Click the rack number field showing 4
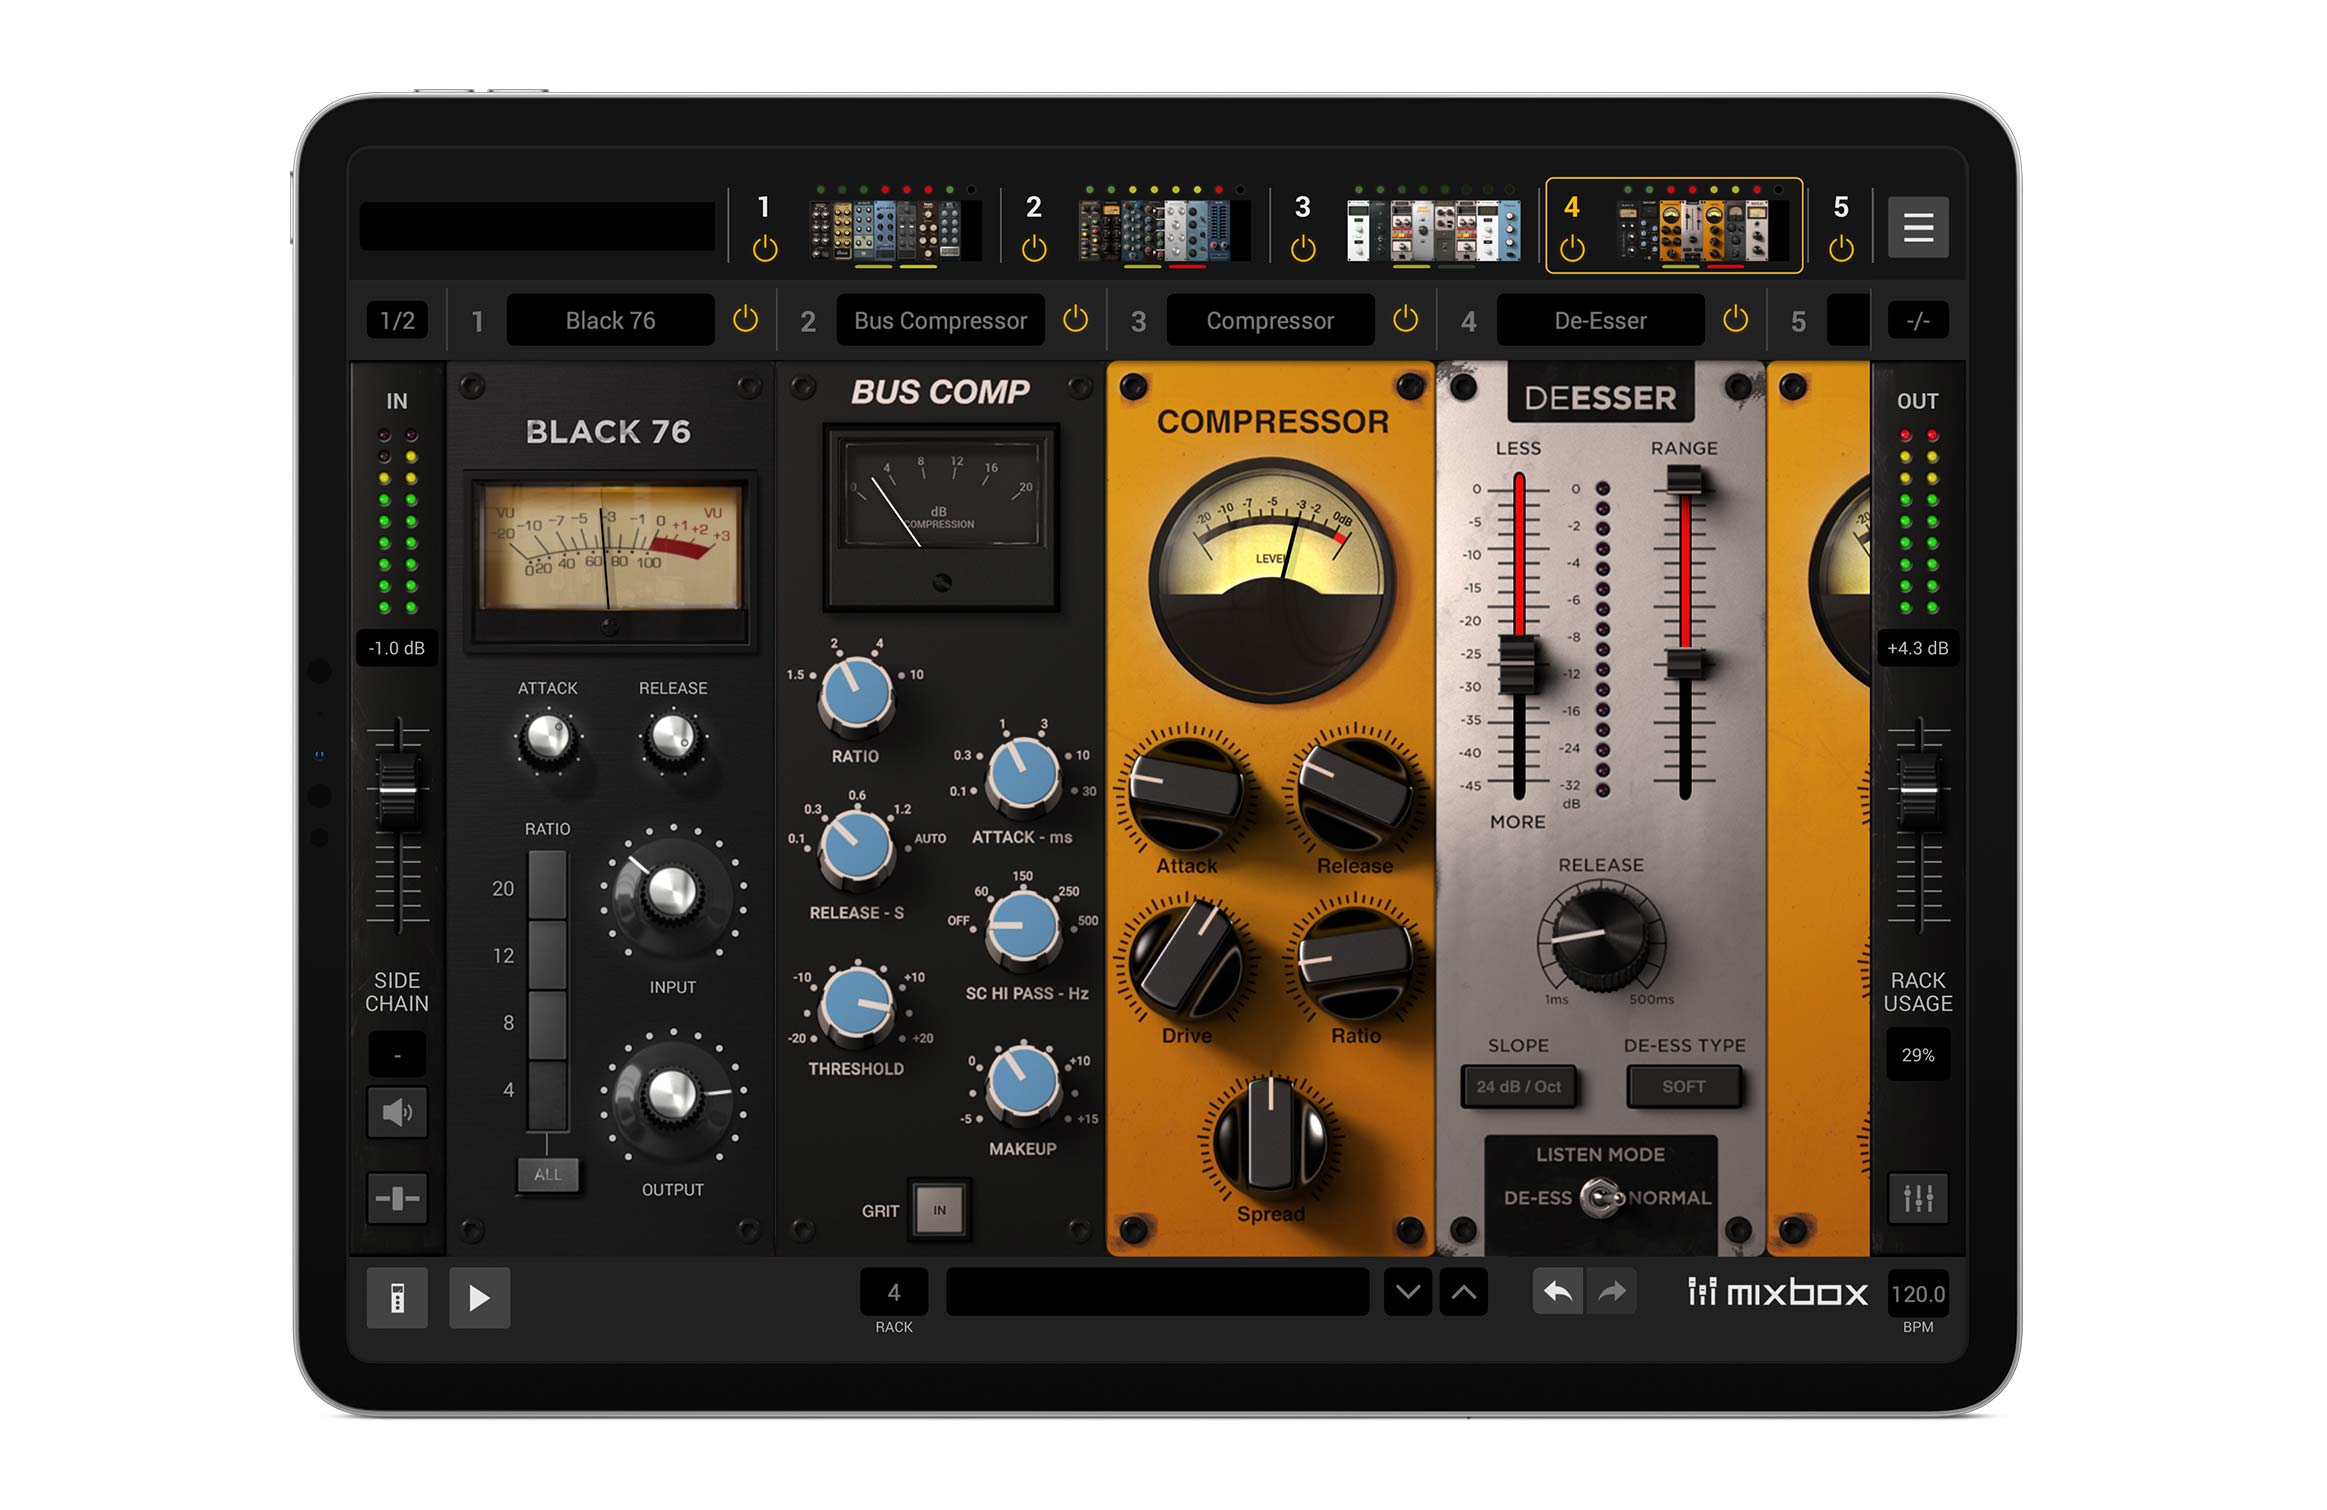2327x1510 pixels. pos(893,1292)
